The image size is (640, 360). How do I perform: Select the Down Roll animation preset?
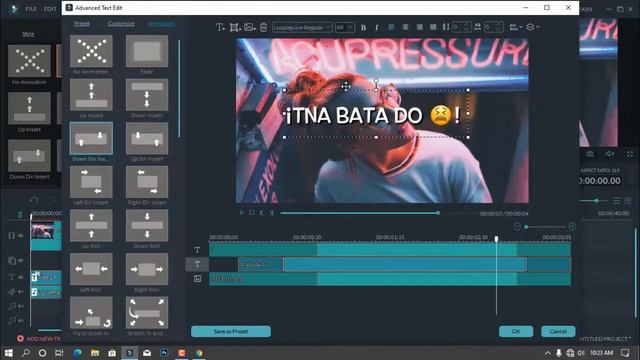click(147, 225)
